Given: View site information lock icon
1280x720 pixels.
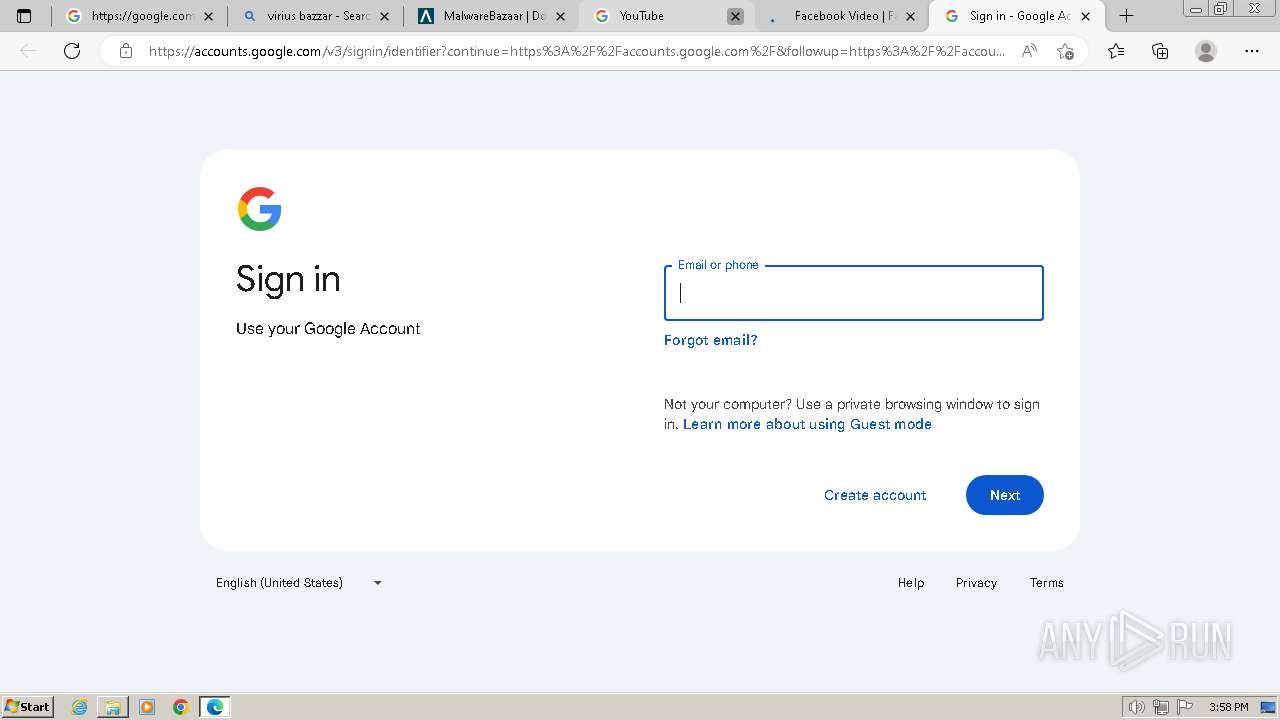Looking at the screenshot, I should pyautogui.click(x=126, y=51).
